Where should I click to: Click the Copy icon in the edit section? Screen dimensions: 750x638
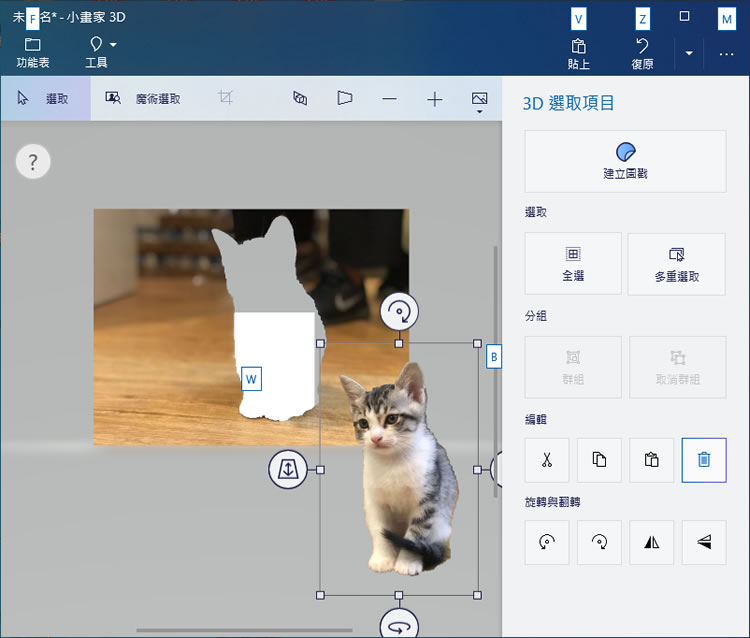tap(599, 460)
